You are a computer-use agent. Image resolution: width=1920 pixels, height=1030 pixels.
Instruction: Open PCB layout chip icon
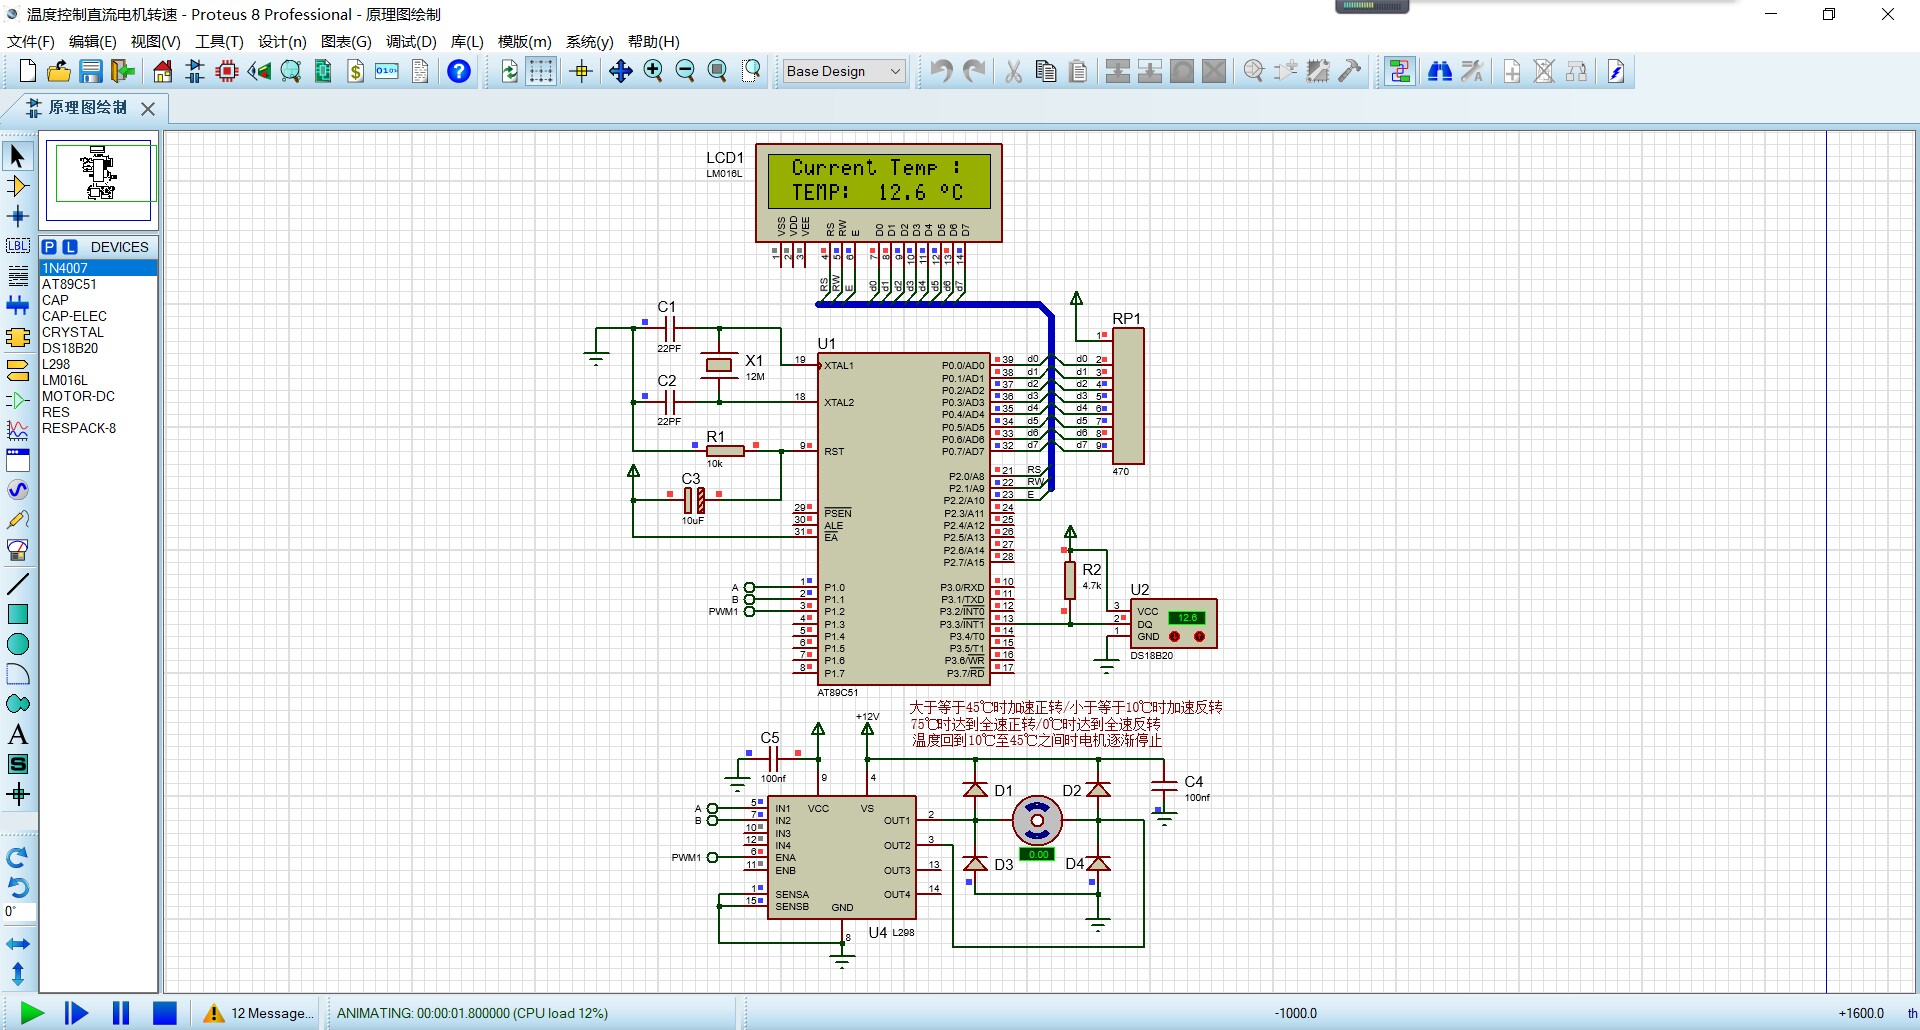(227, 71)
